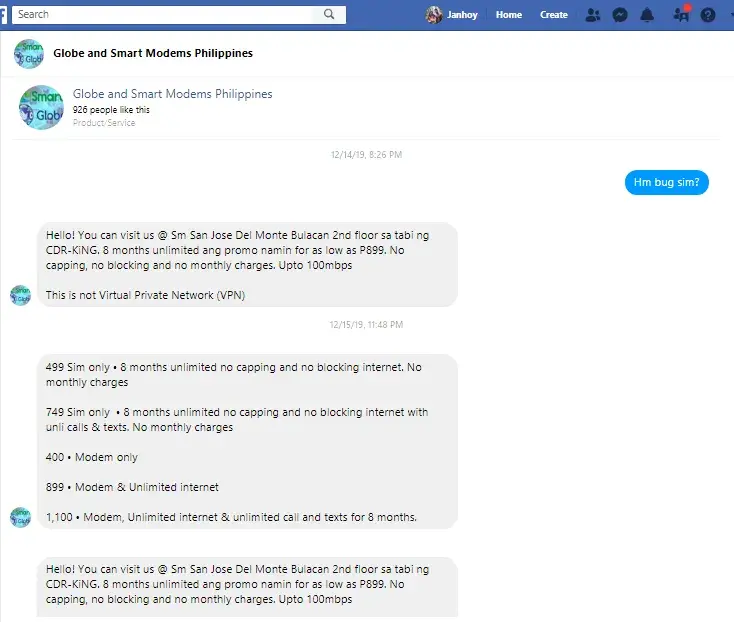The height and width of the screenshot is (622, 734).
Task: Click the friend suggestions icon with red badge
Action: [x=681, y=15]
